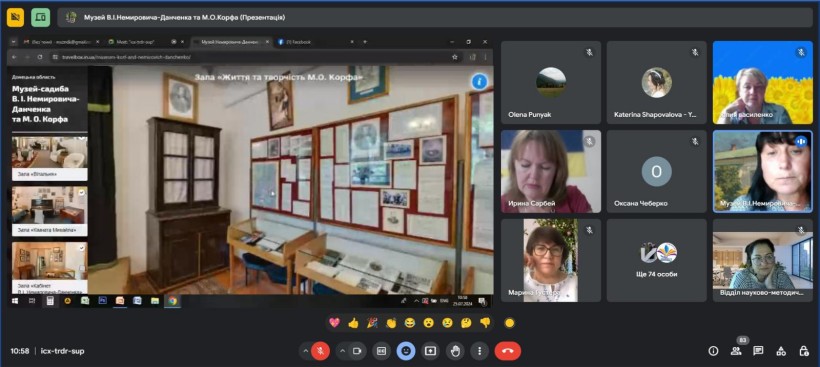Open more options three-dot menu
Screen dimensions: 820x367
coord(480,351)
